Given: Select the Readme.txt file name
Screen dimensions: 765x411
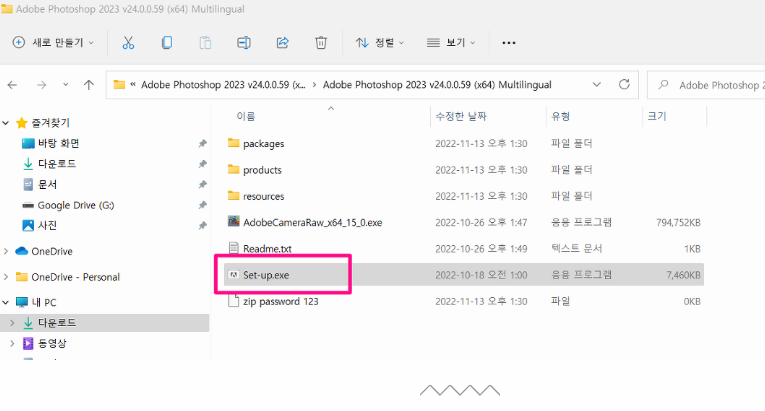Looking at the screenshot, I should coord(267,249).
